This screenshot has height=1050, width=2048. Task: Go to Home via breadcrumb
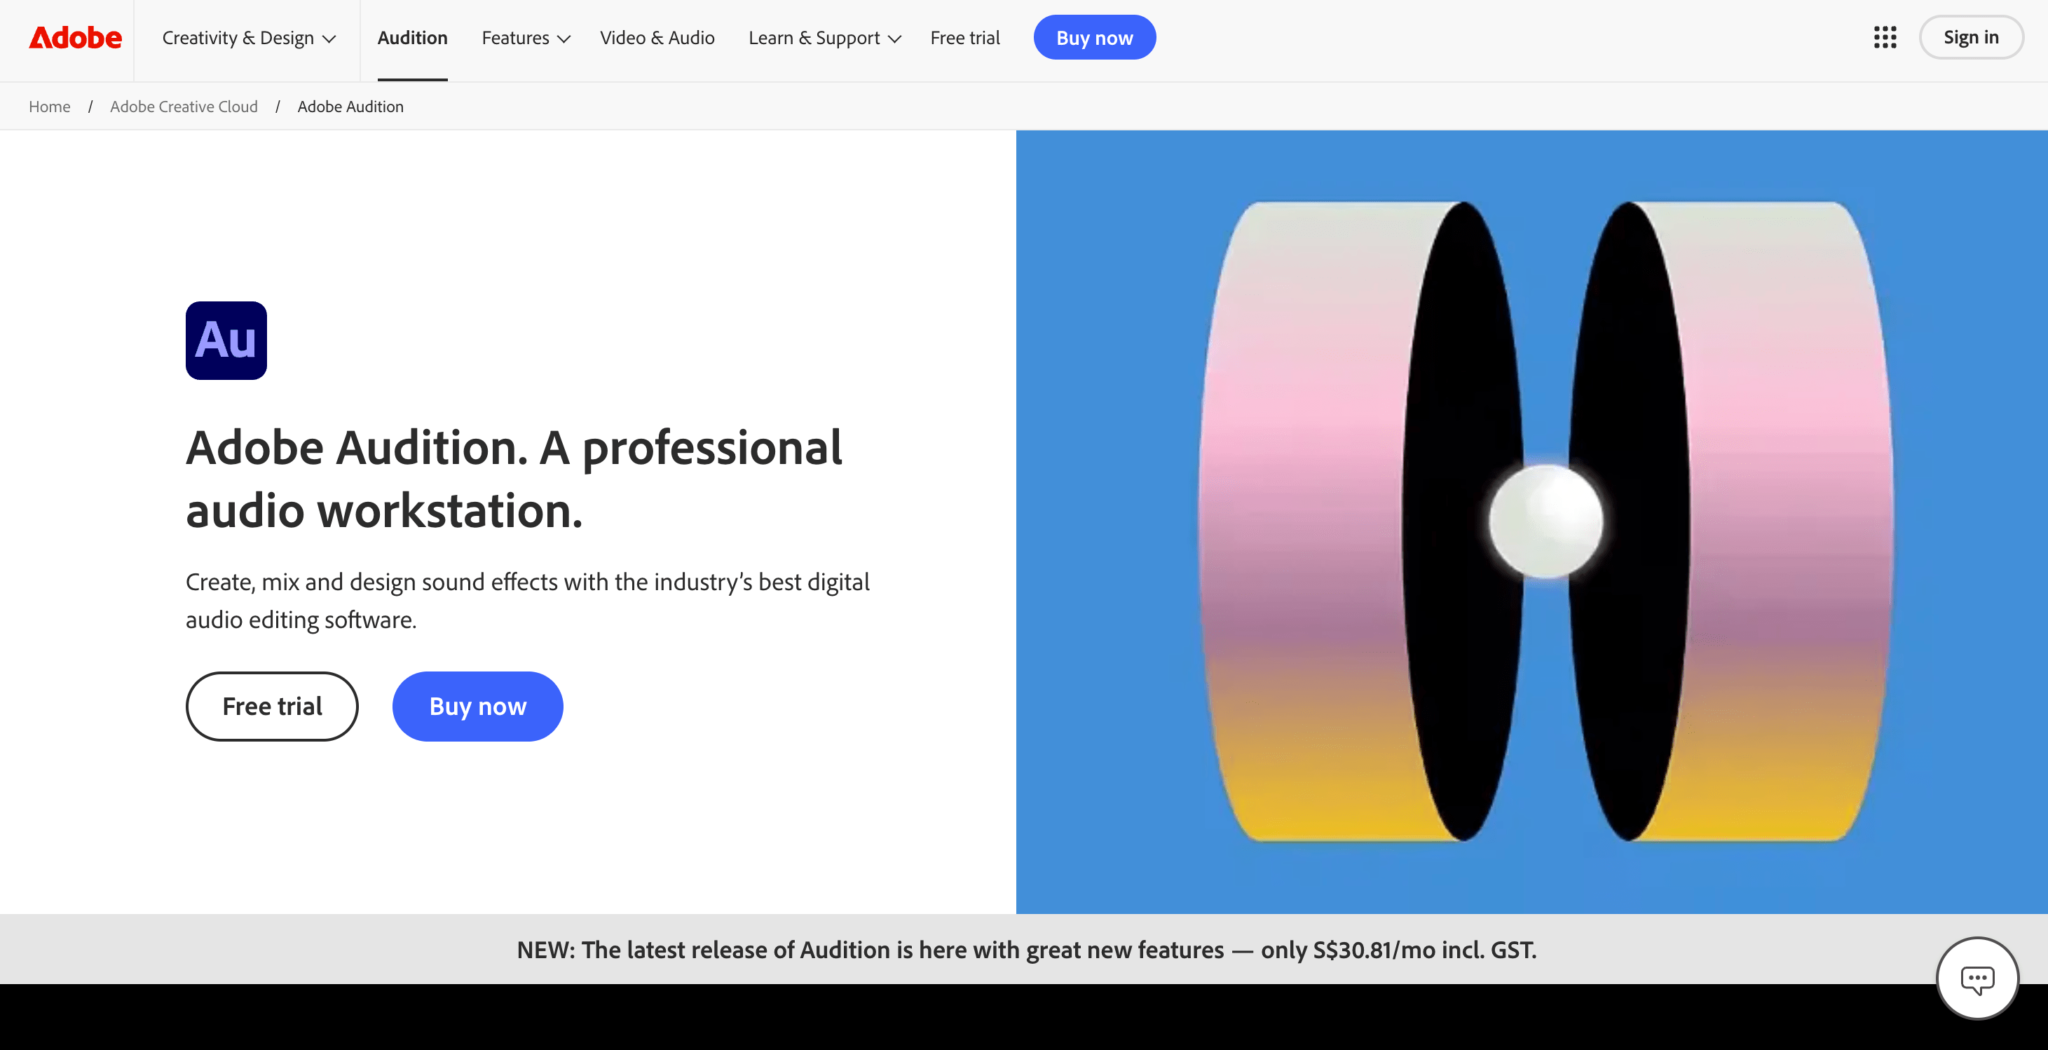click(49, 107)
